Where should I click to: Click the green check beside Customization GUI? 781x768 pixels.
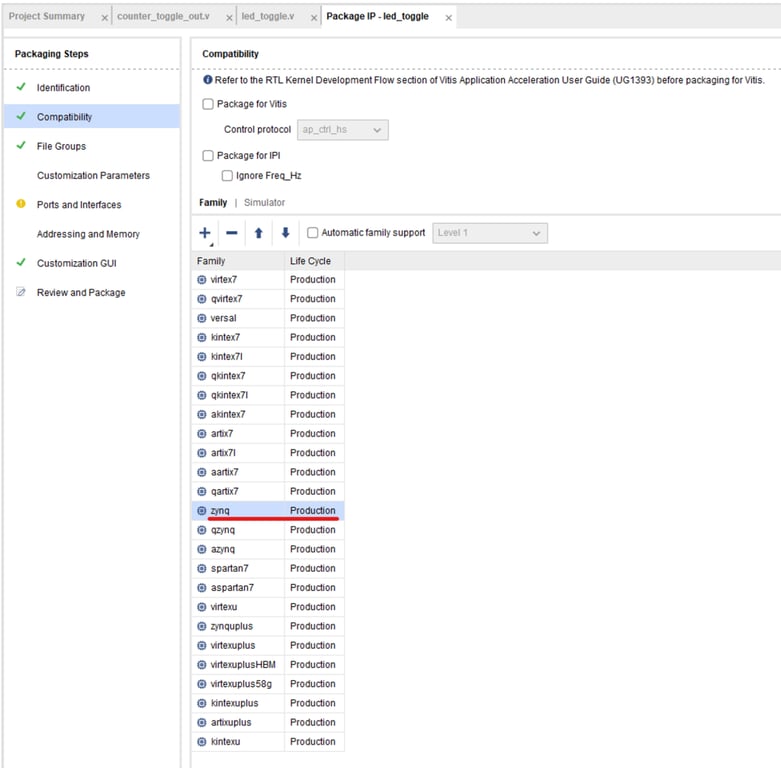point(21,262)
